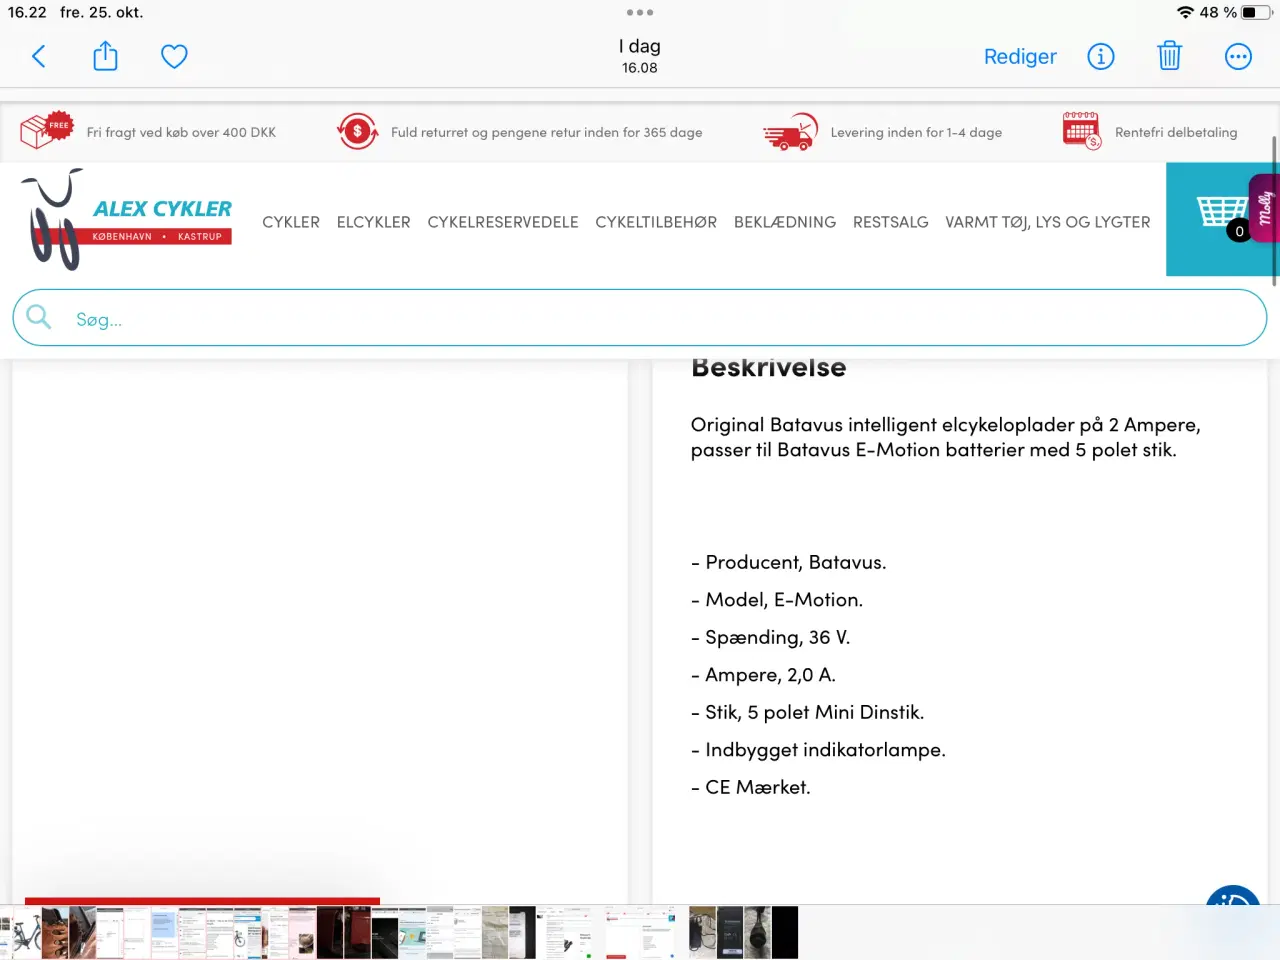Viewport: 1280px width, 960px height.
Task: Select CYKELRESERVEDELE in the navigation
Action: coord(503,222)
